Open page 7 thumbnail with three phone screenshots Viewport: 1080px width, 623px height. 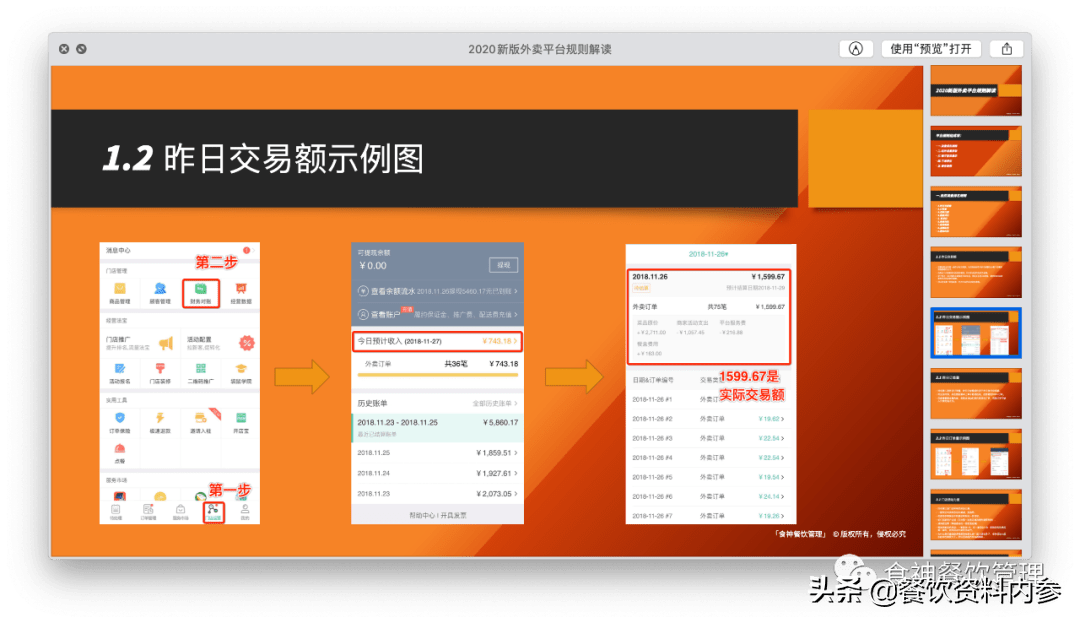pos(975,454)
